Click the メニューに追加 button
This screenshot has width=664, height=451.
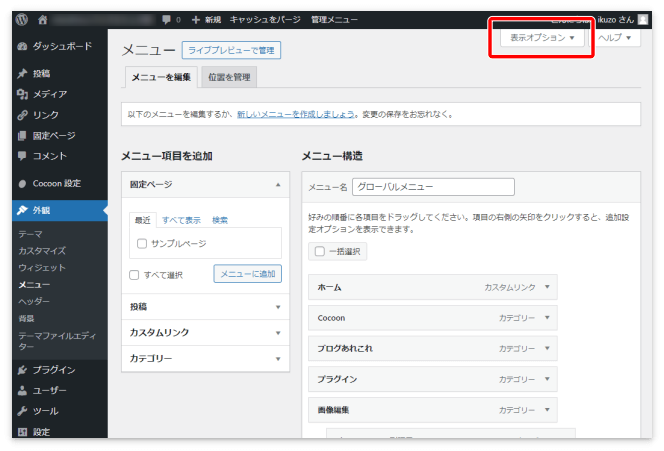tap(248, 274)
